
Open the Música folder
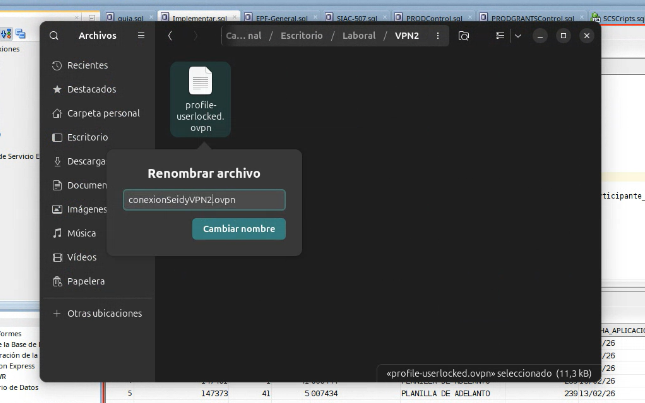pos(81,233)
